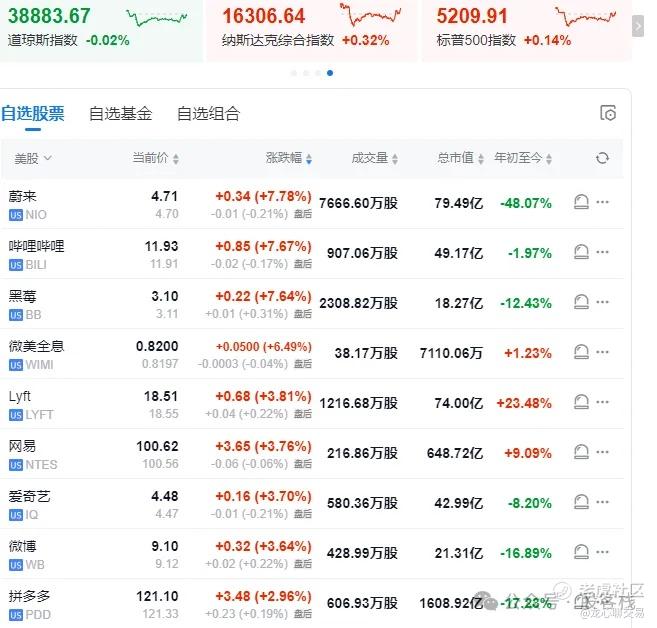The height and width of the screenshot is (628, 657).
Task: Open 网易 stock page
Action: click(x=23, y=446)
